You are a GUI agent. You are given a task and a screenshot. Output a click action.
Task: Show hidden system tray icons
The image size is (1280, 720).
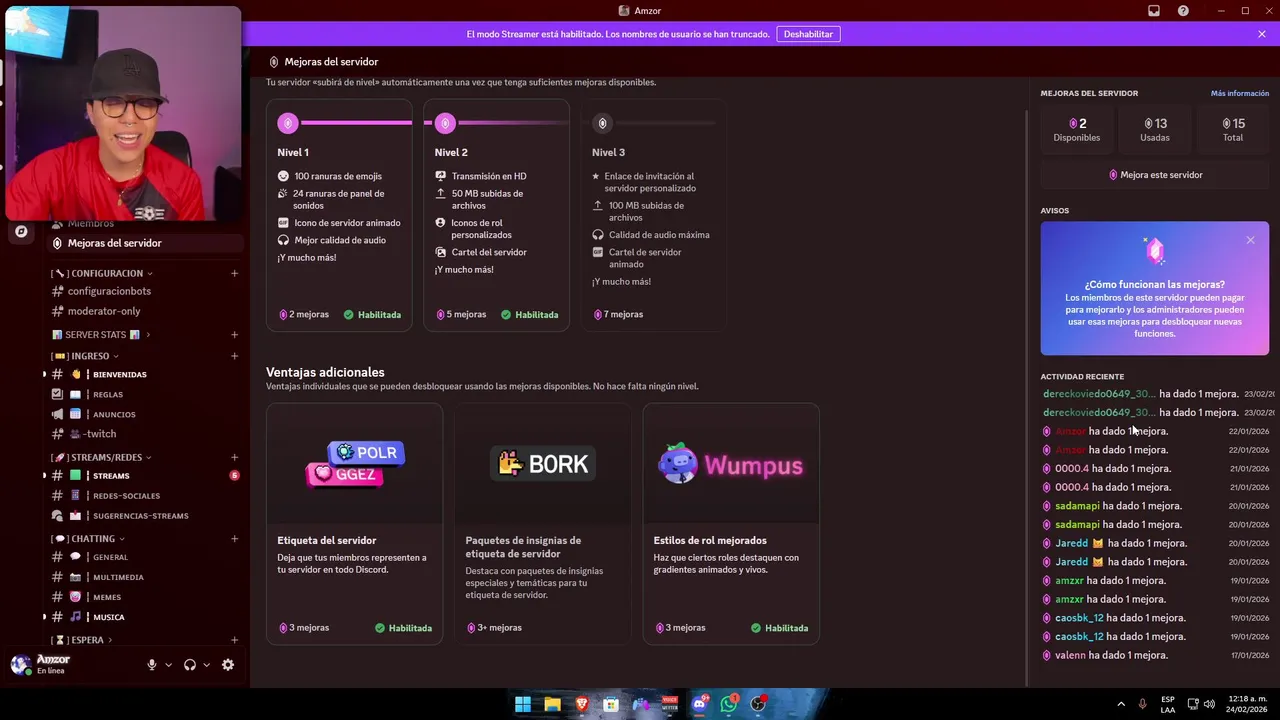1121,704
